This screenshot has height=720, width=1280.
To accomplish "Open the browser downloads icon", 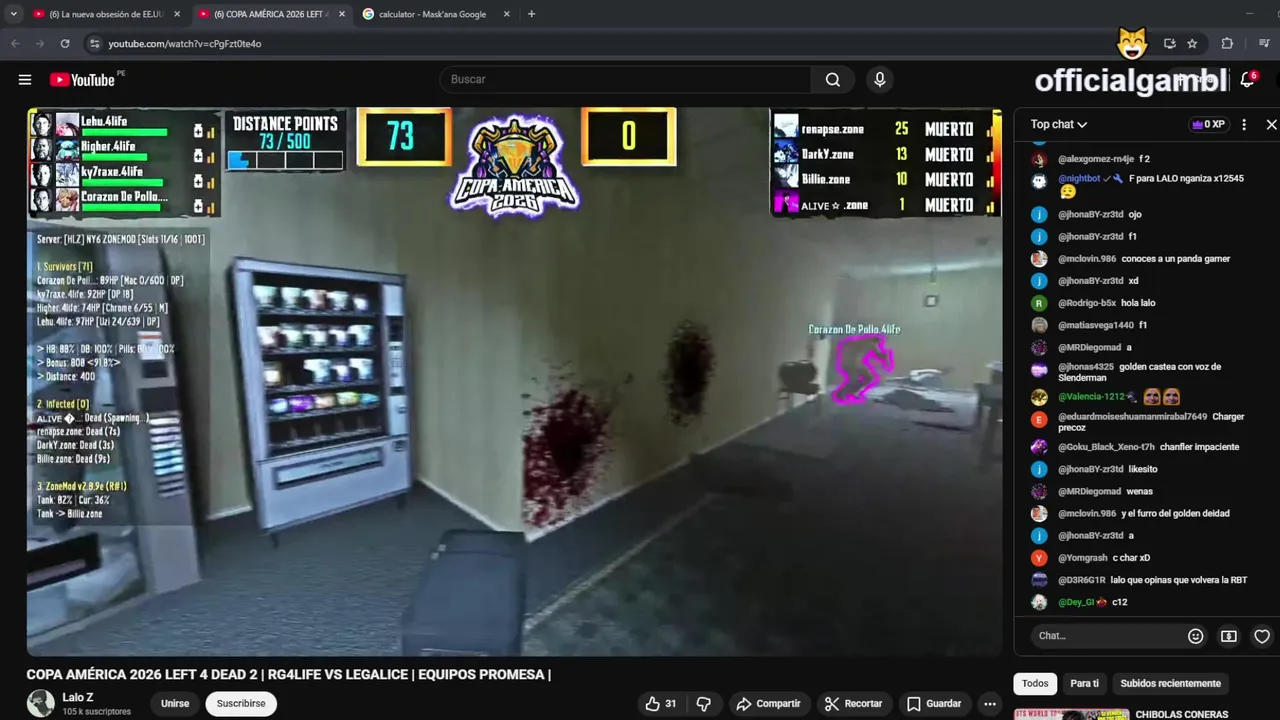I will [1264, 43].
